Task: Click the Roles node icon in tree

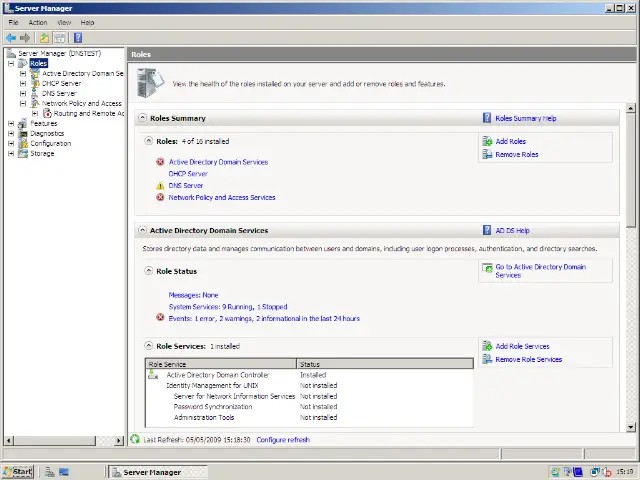Action: [x=23, y=63]
